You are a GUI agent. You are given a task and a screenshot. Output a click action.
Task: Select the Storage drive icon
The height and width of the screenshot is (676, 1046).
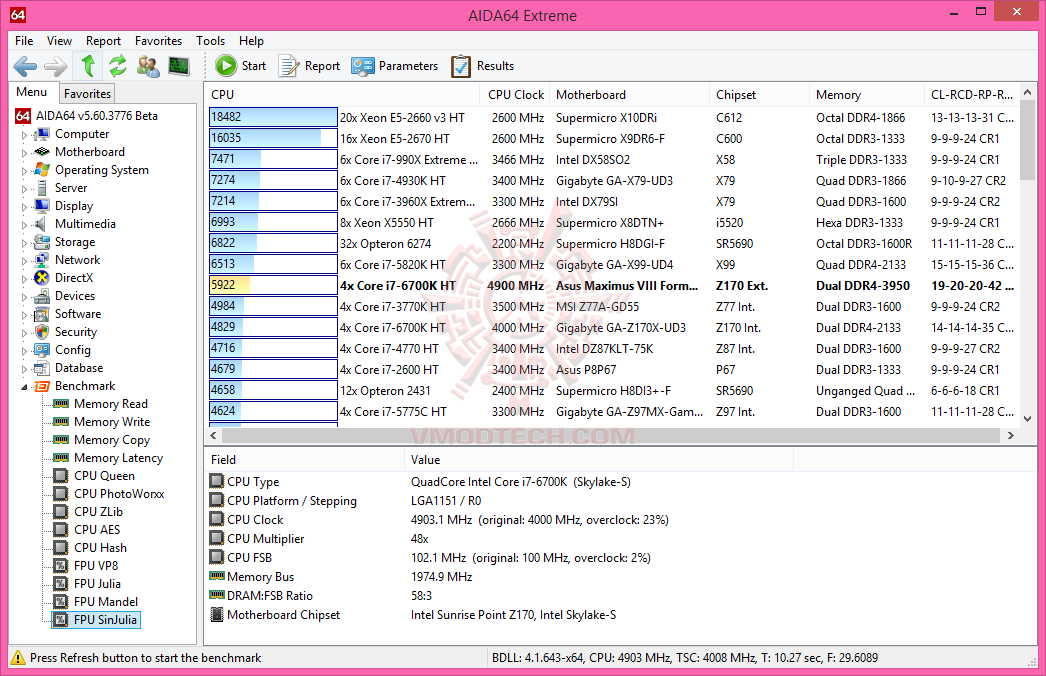point(42,242)
